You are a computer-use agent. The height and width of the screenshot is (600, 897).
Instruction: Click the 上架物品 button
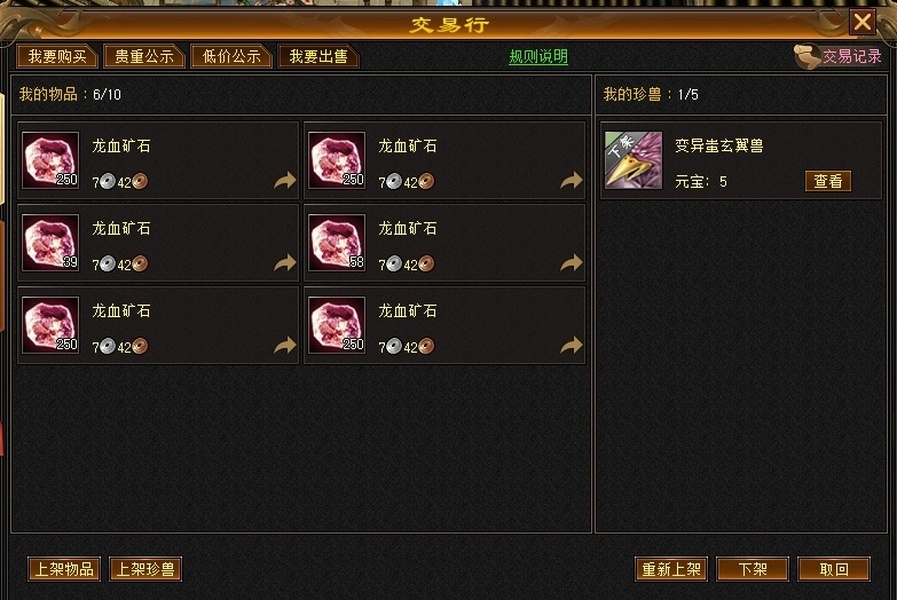click(64, 569)
